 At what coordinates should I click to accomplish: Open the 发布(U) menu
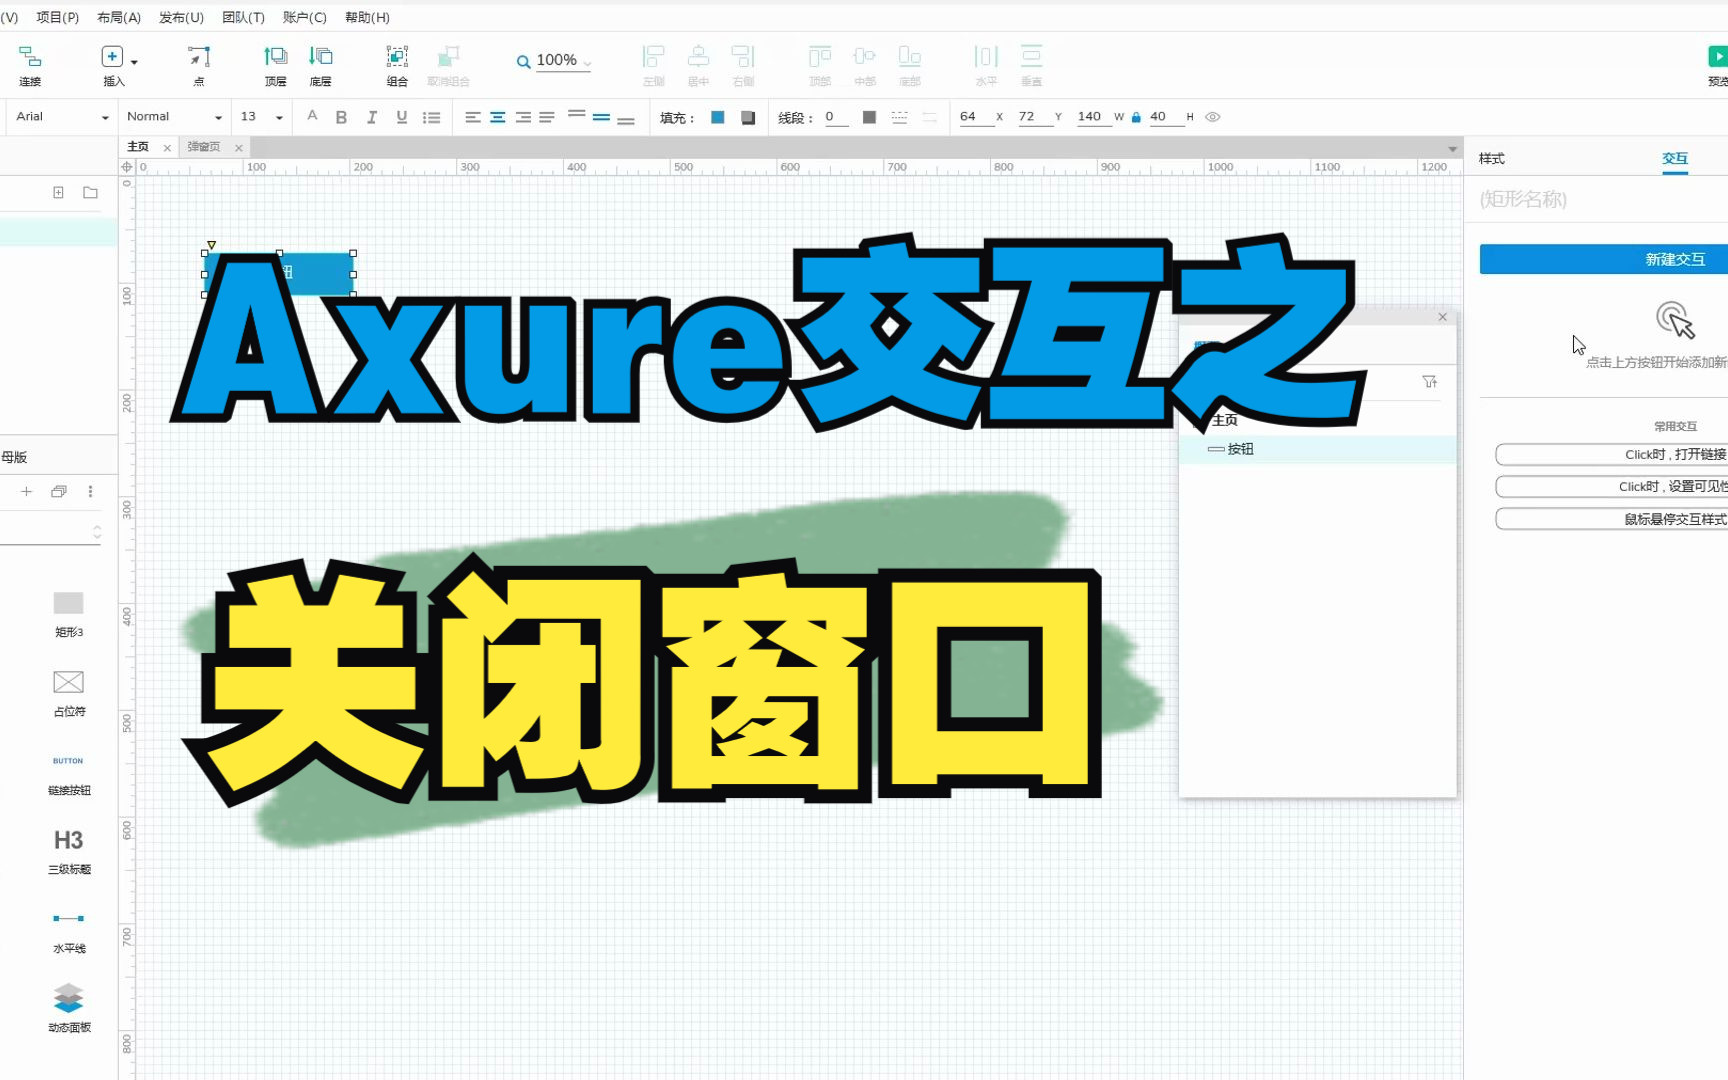click(x=181, y=17)
